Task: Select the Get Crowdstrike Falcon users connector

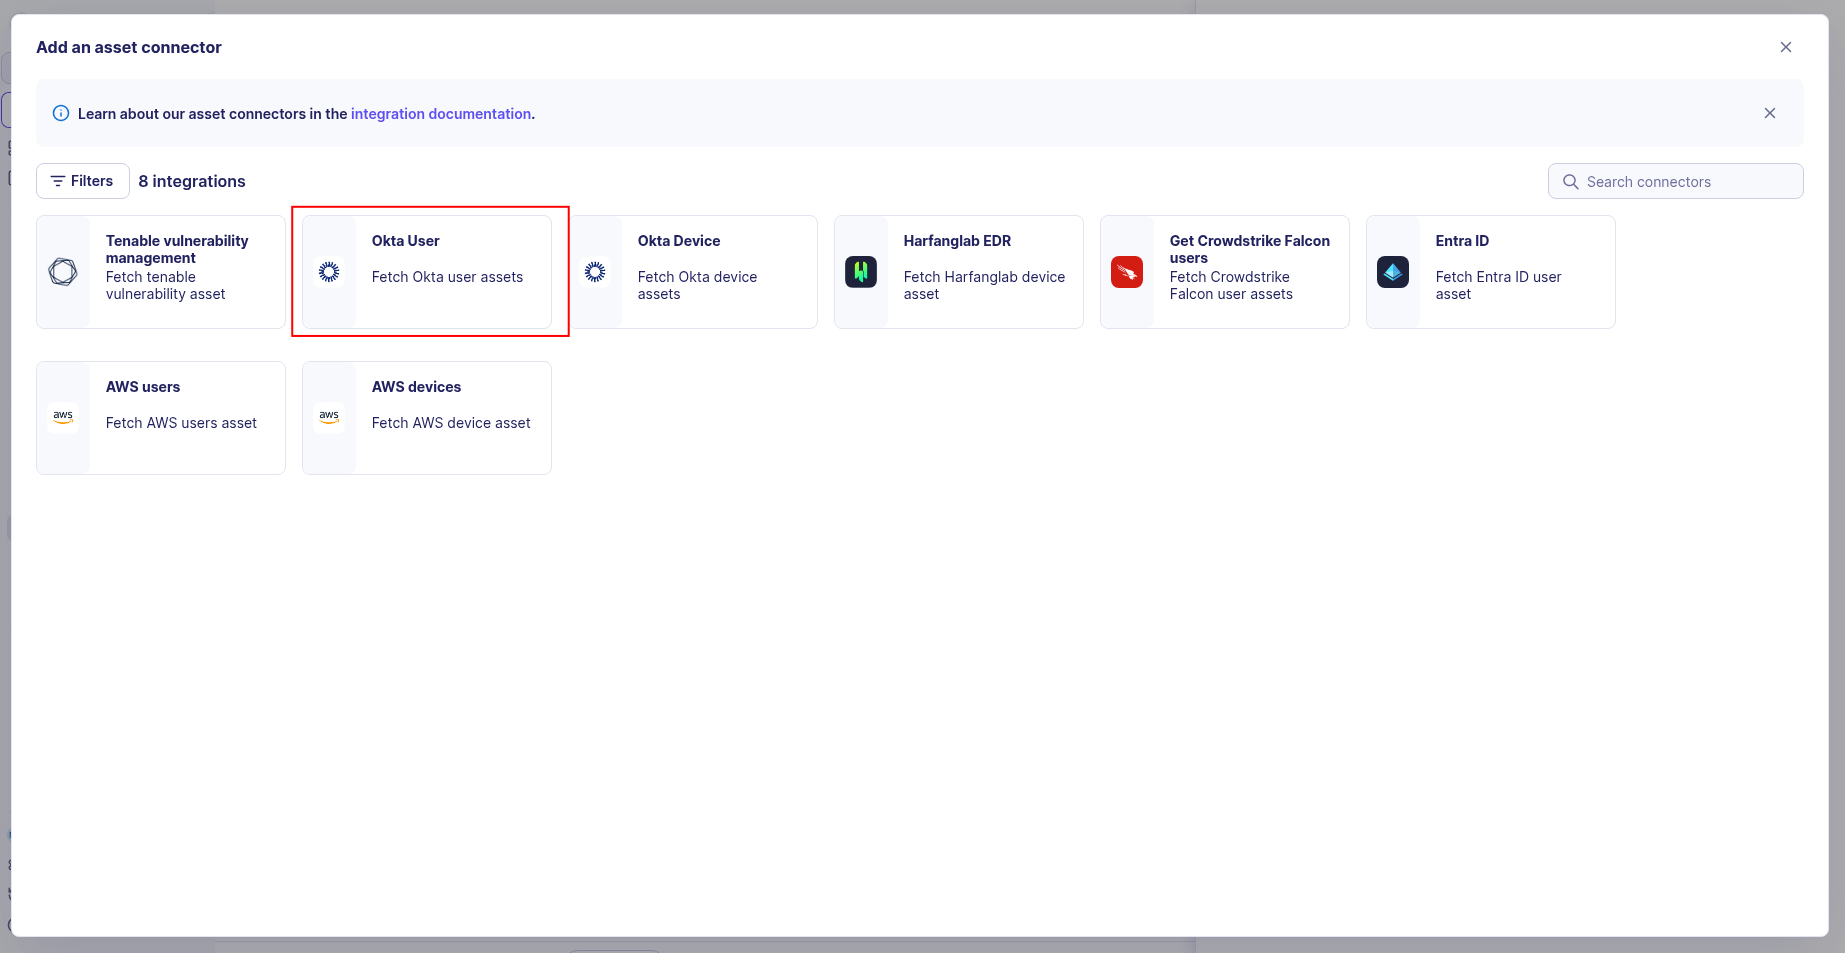Action: pos(1224,271)
